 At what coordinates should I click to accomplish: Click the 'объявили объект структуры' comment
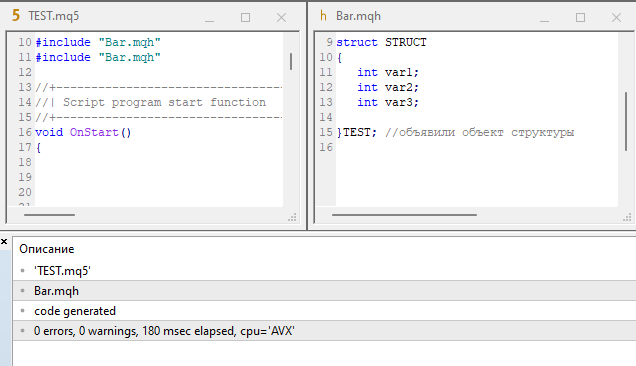486,132
